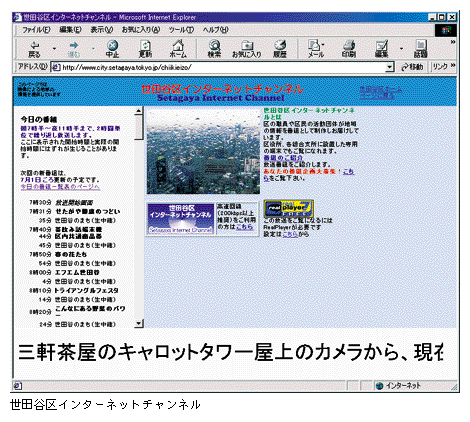Screen dimensions: 470x422
Task: Follow the 世田谷区ホーム link in the header
Action: [x=381, y=92]
